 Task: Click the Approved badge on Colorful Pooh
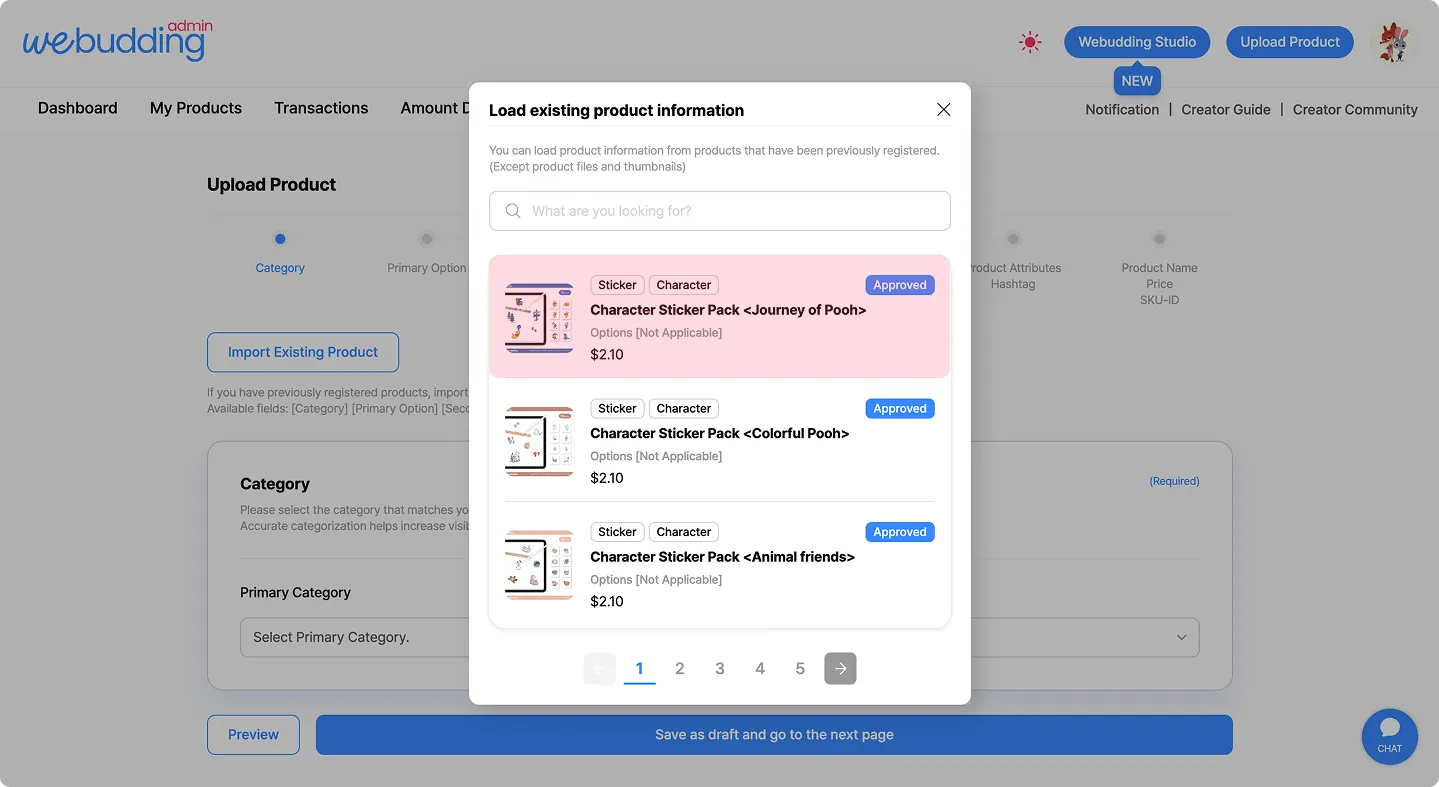[900, 408]
